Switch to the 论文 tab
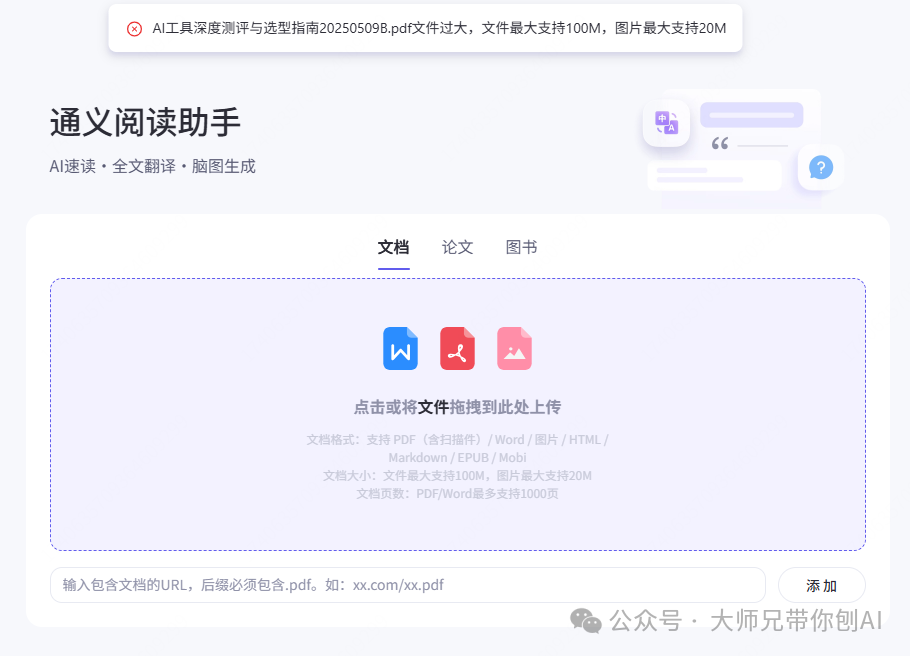Screen dimensions: 910x656 [457, 247]
